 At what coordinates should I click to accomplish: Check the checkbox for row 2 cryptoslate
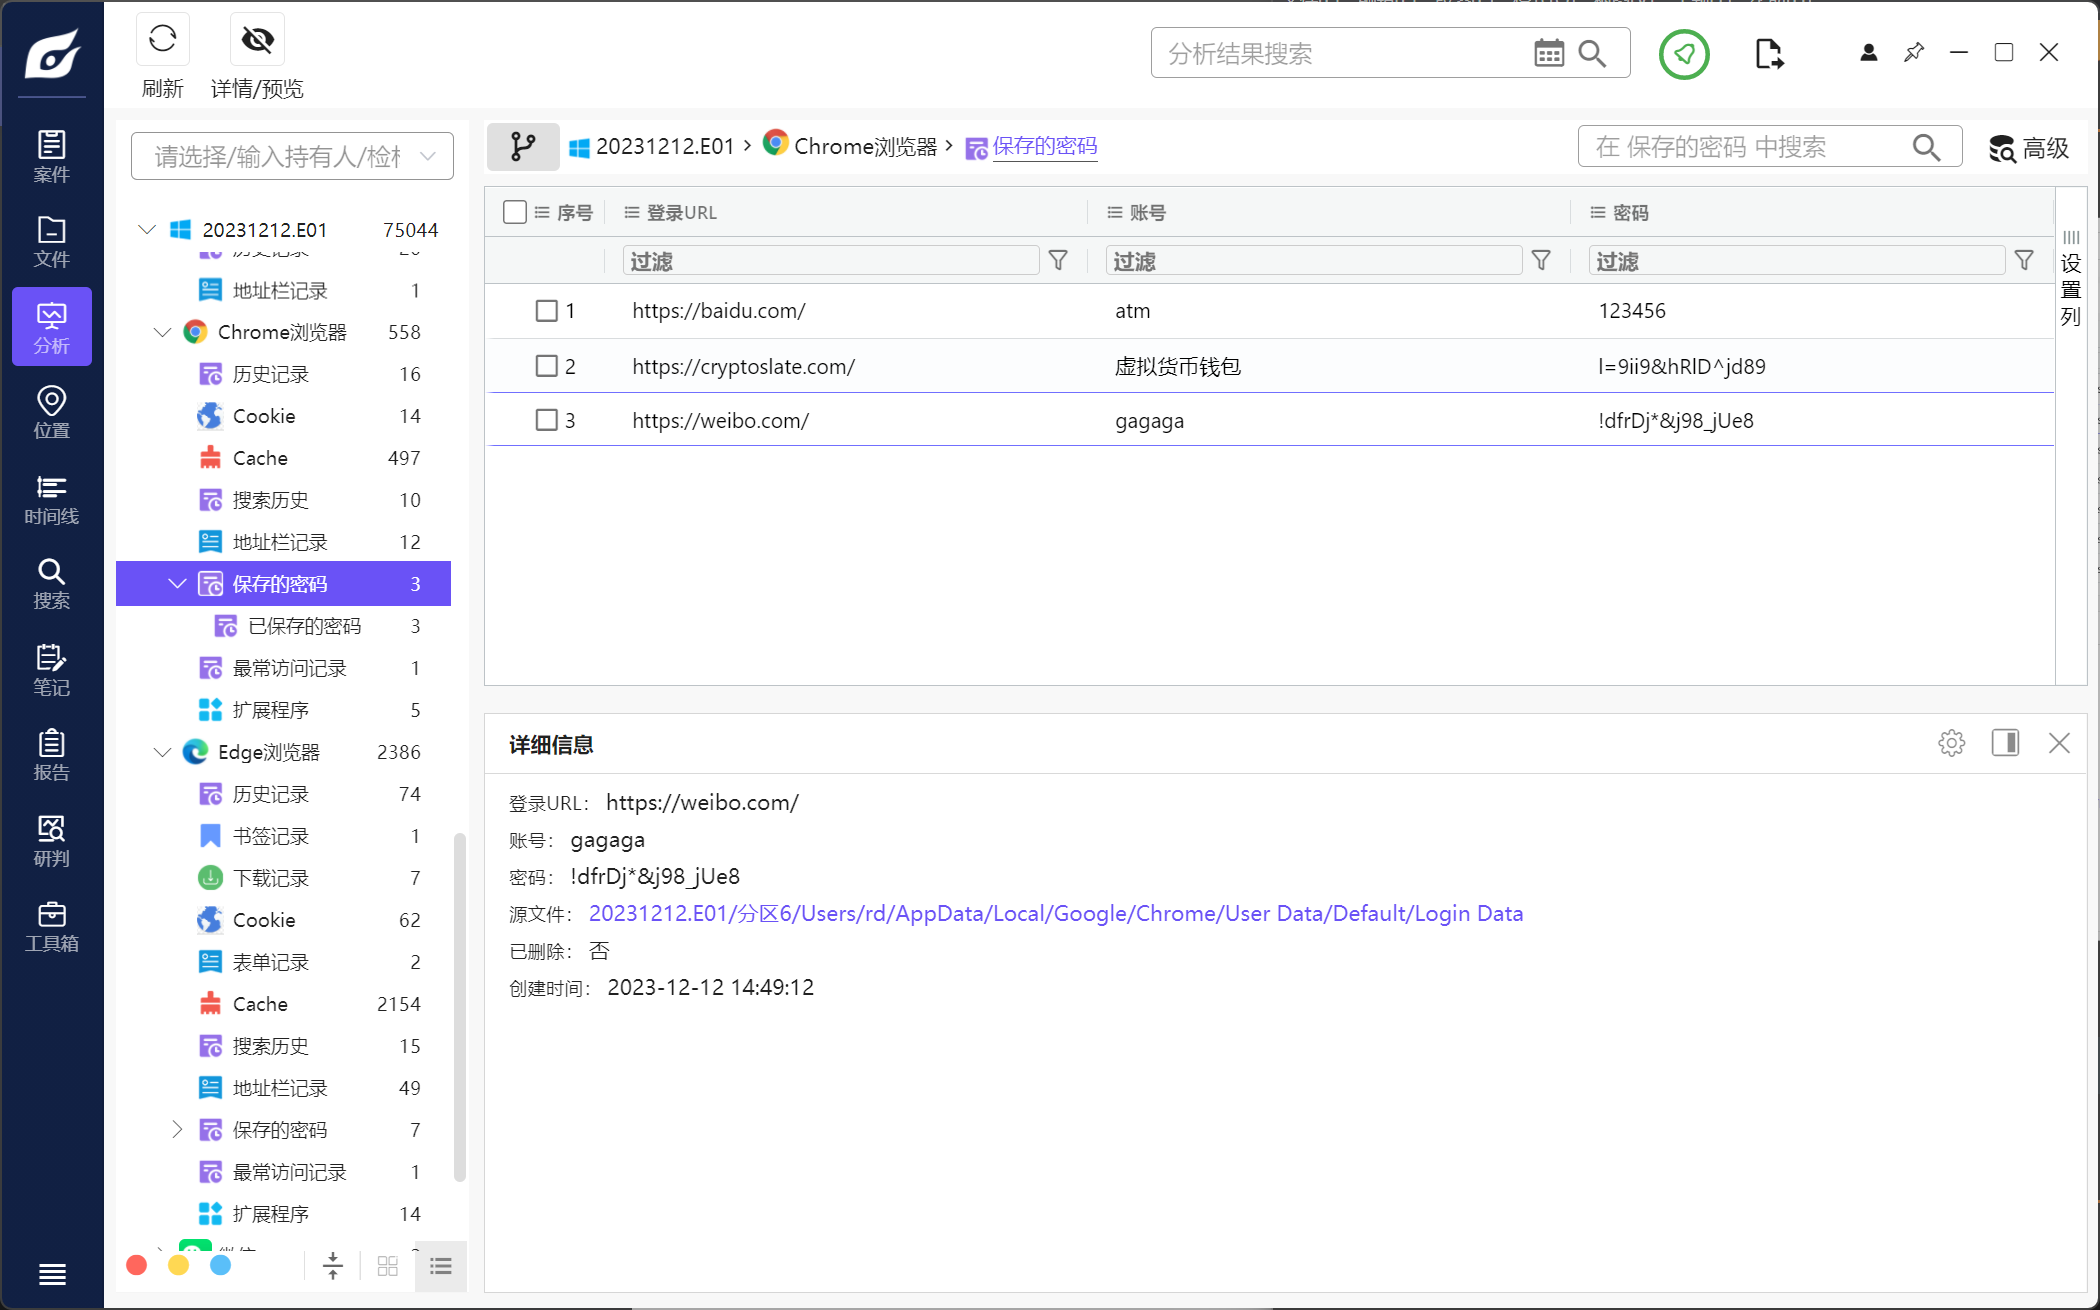pos(546,366)
